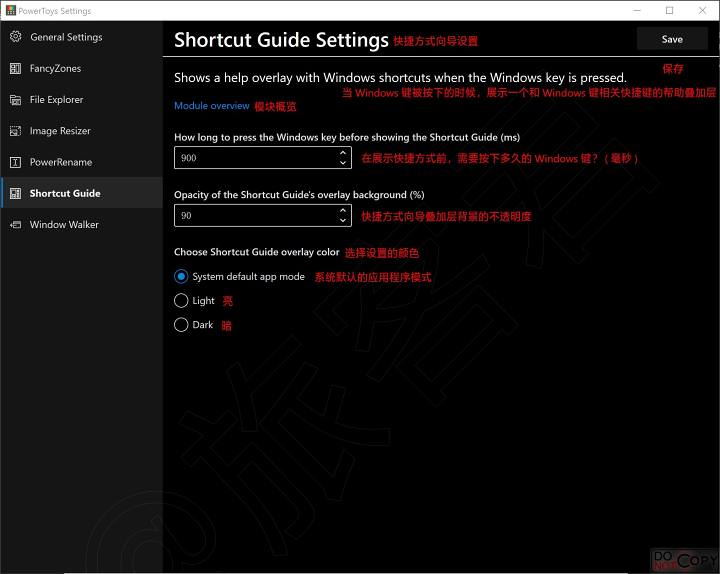The image size is (720, 574).
Task: Go to File Explorer settings
Action: [82, 100]
